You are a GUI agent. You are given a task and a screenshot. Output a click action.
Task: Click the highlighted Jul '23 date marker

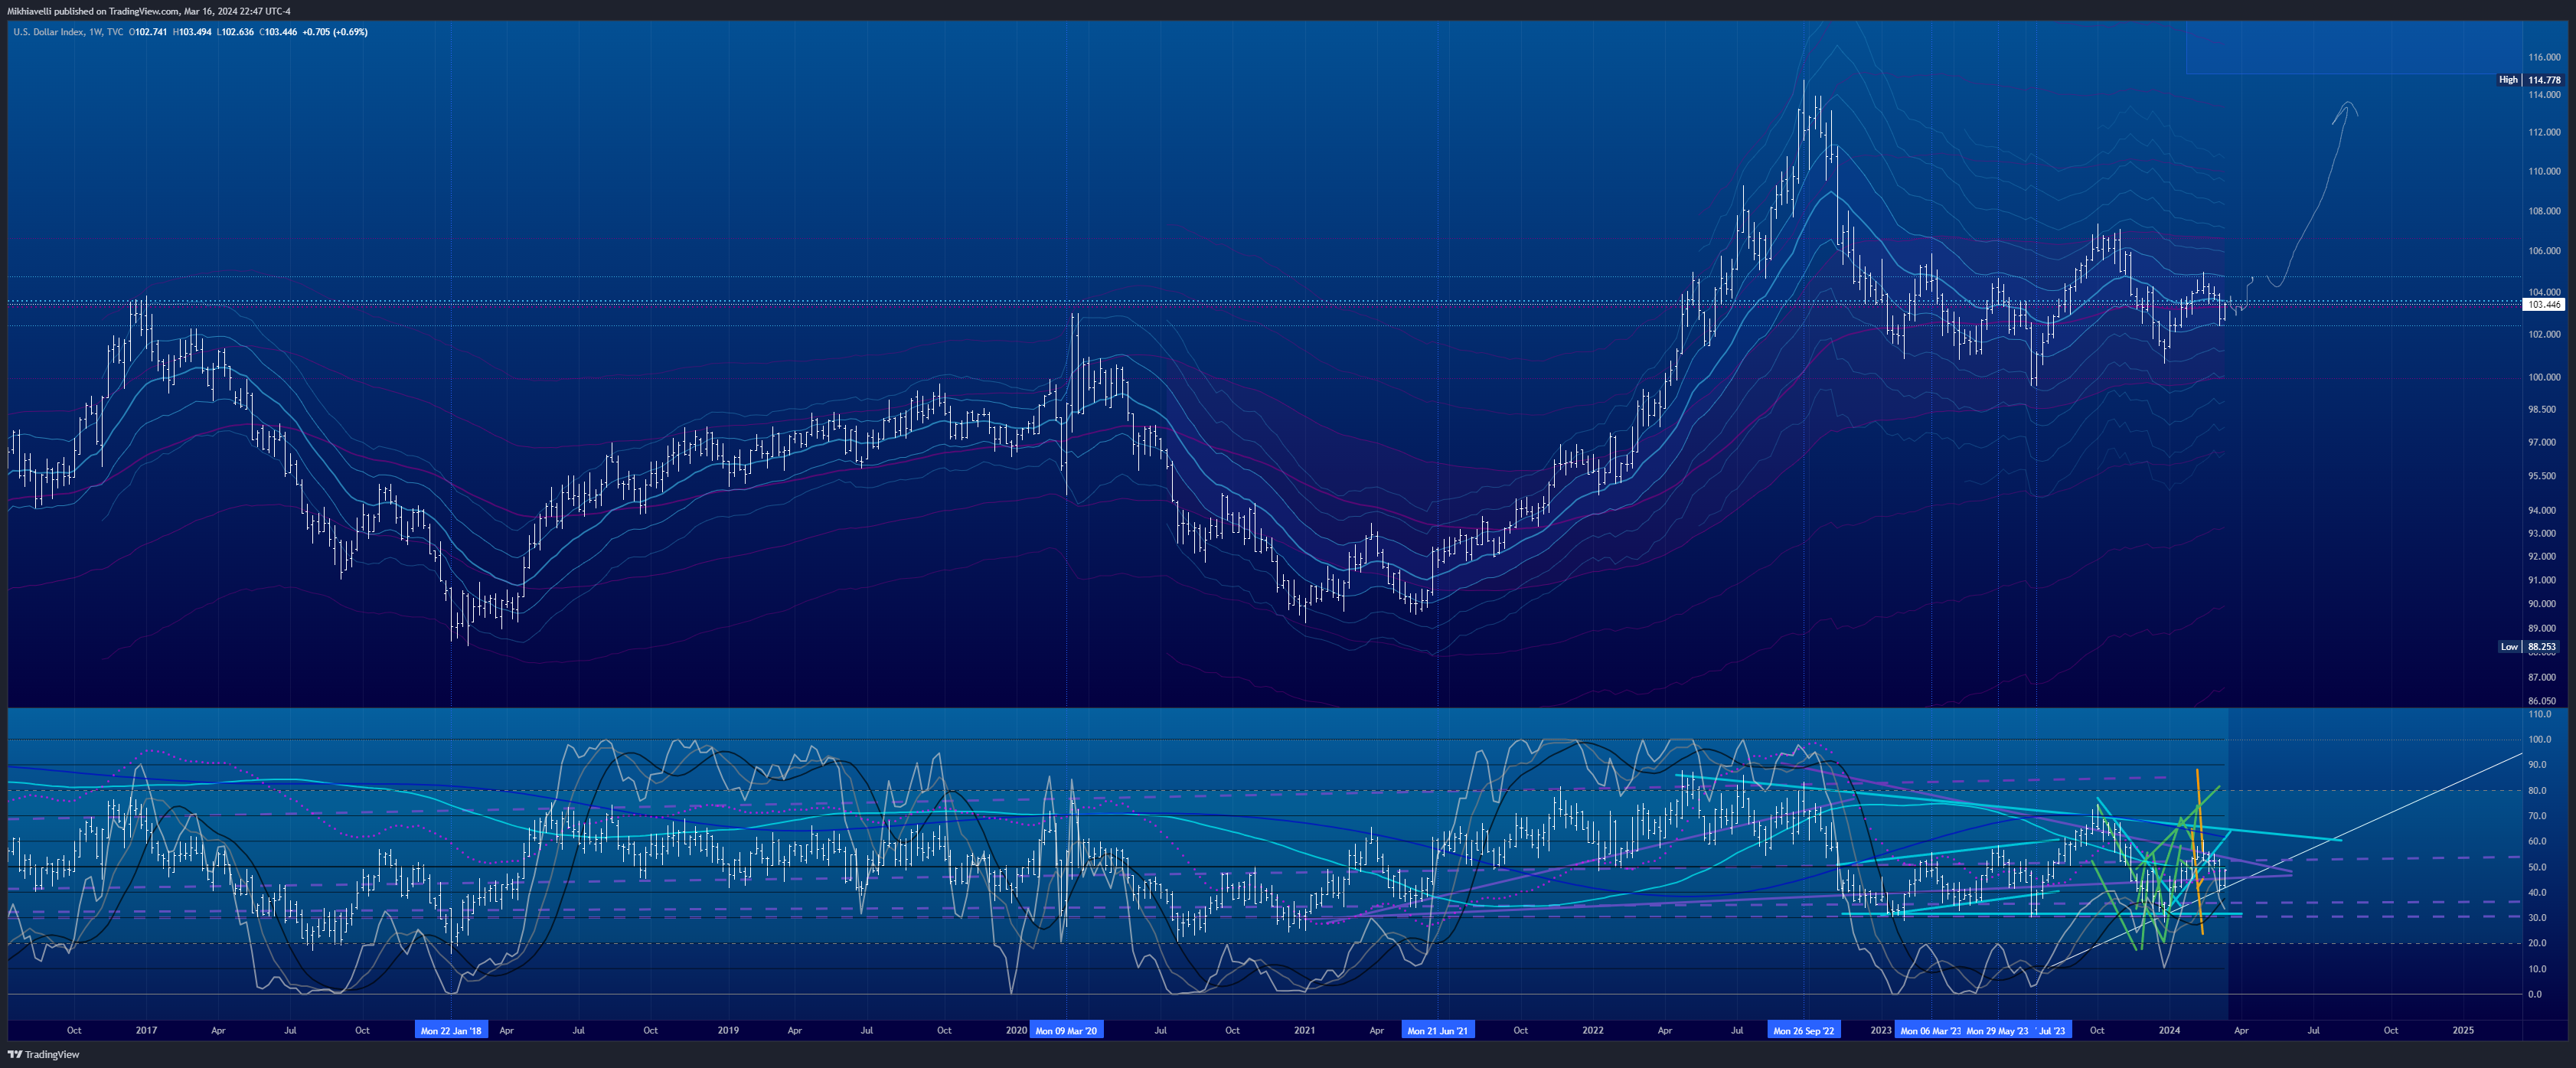pyautogui.click(x=2051, y=1030)
